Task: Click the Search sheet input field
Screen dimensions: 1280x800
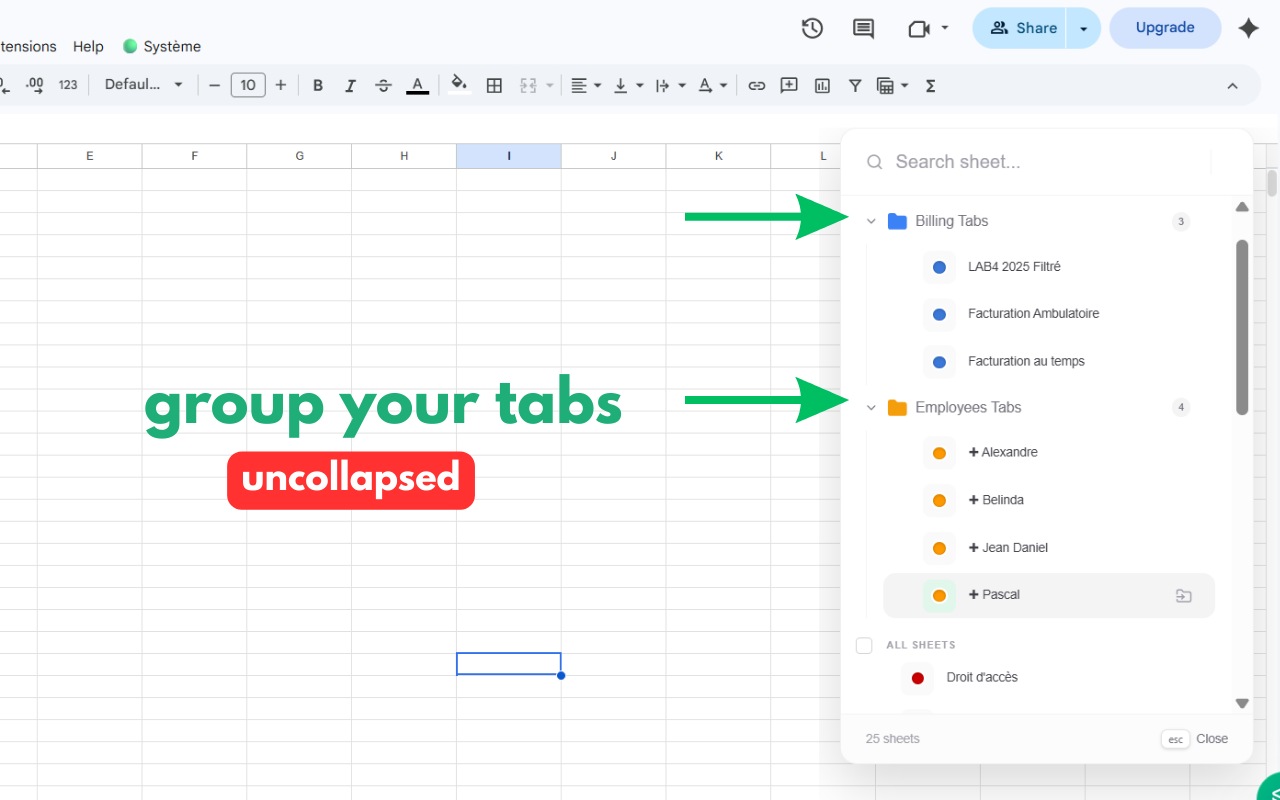Action: pos(1000,161)
